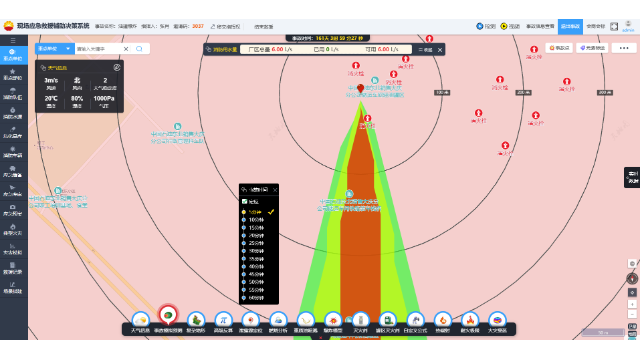This screenshot has width=640, height=360.
Task: Click the refresh icon on weather info panel
Action: point(117,68)
